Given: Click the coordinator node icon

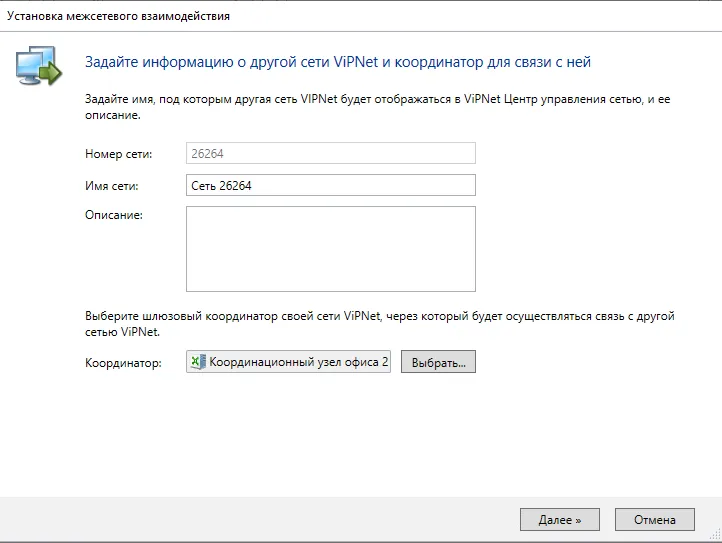Looking at the screenshot, I should [198, 362].
